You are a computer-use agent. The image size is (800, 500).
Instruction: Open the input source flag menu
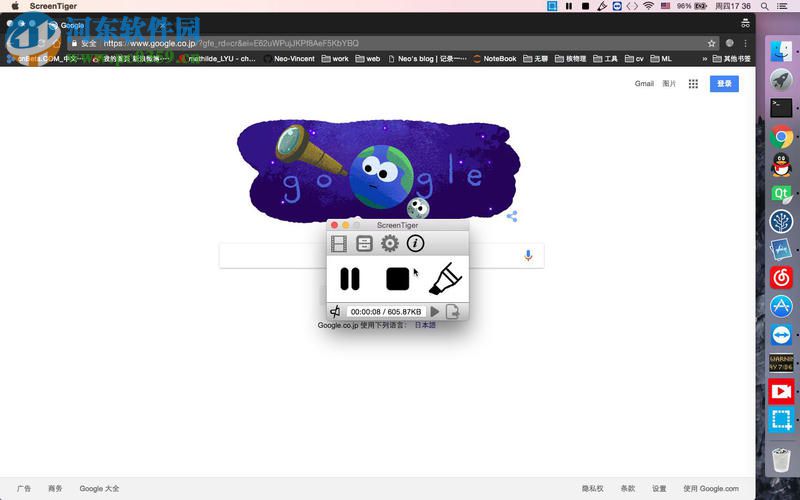[665, 6]
